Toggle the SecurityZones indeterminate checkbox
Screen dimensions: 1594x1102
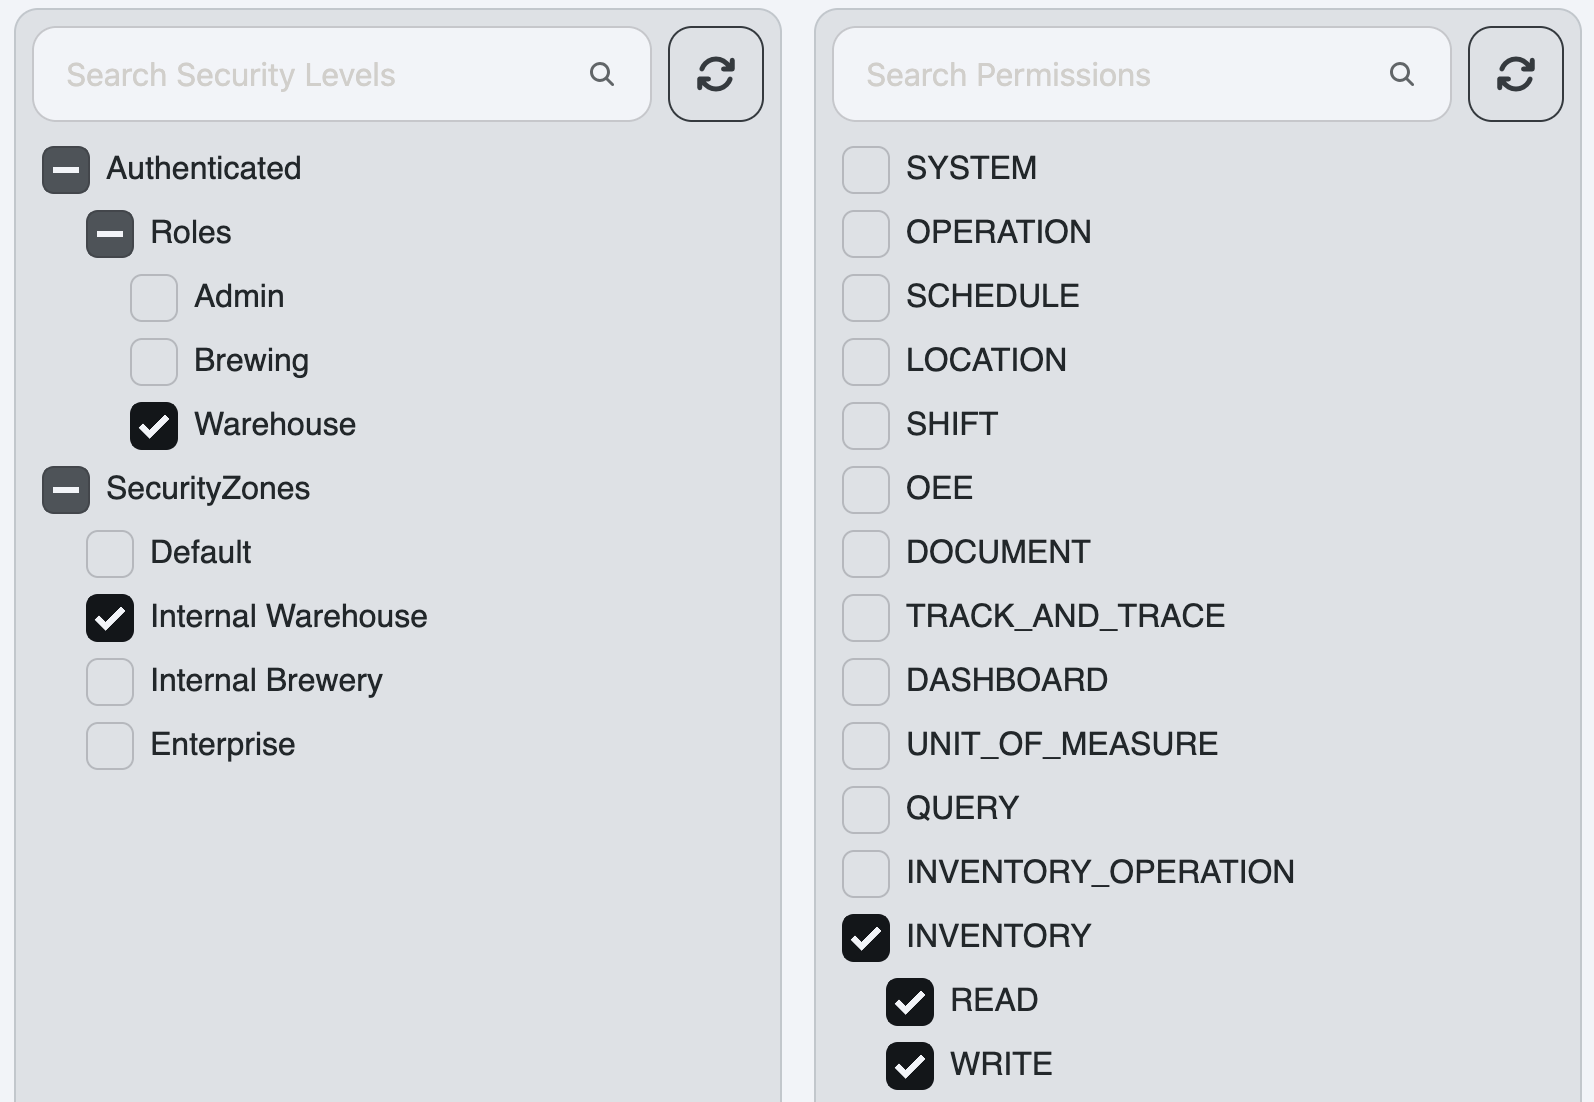pyautogui.click(x=66, y=490)
